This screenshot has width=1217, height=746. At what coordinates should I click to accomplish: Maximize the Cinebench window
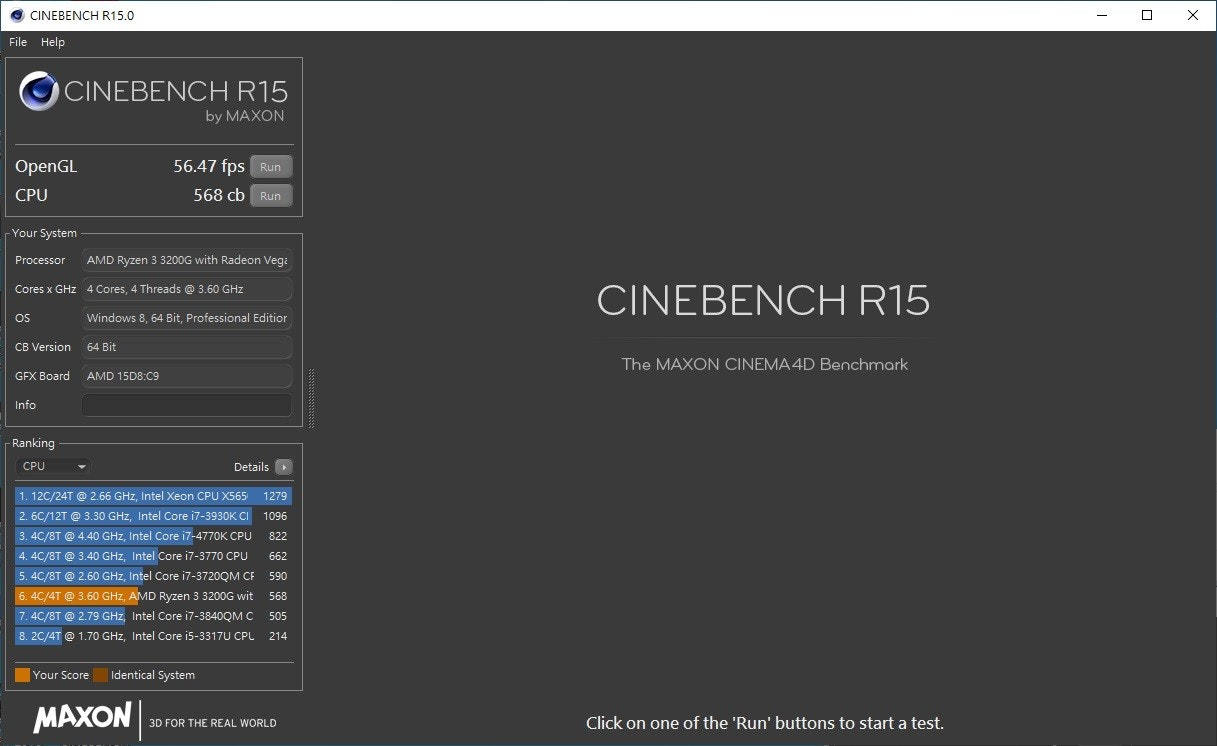pyautogui.click(x=1147, y=15)
